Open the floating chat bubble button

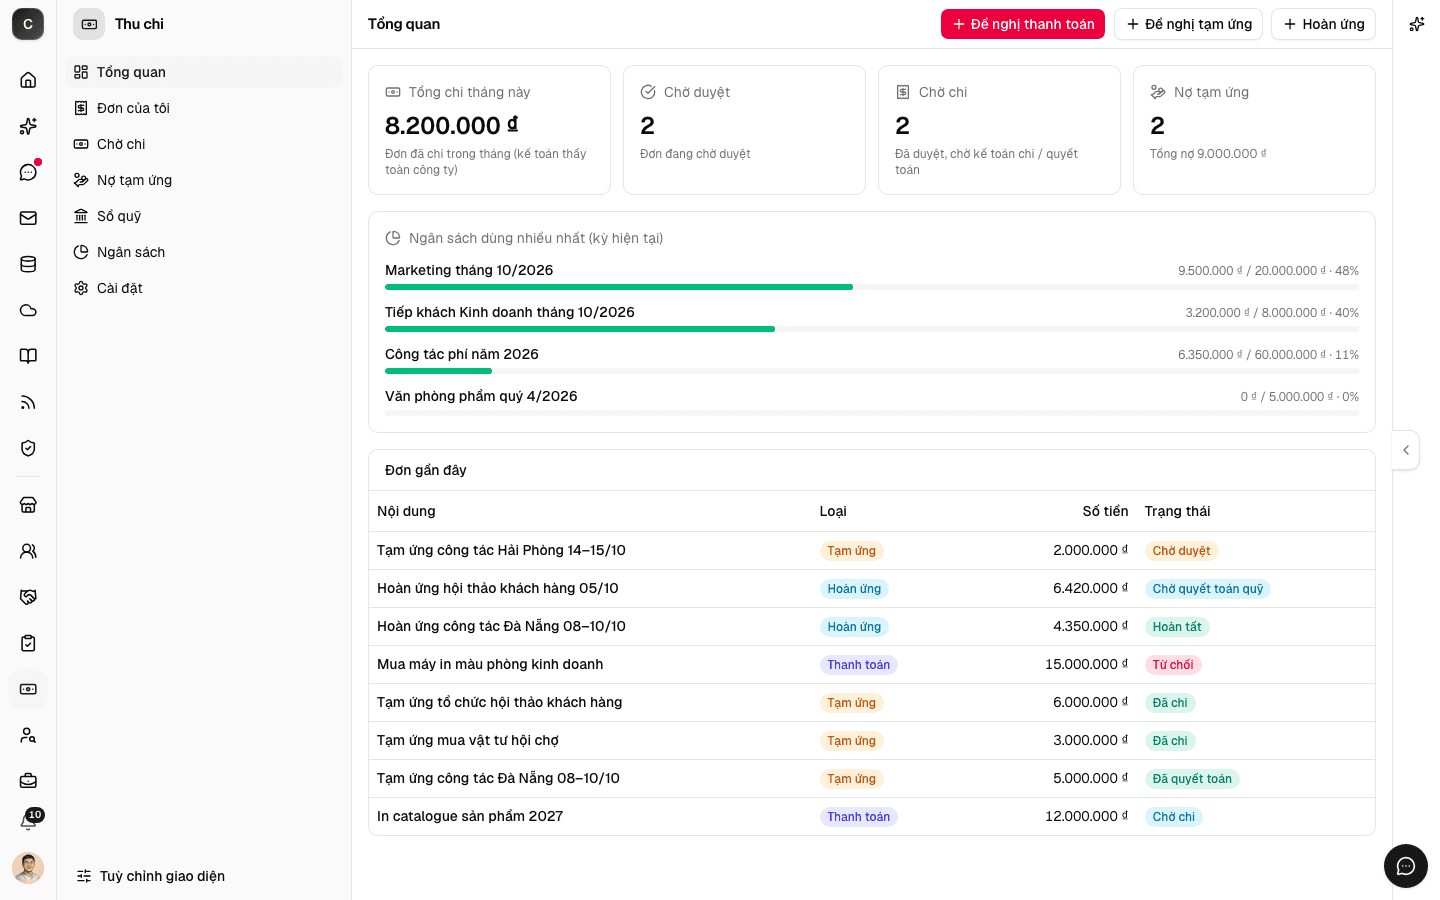pyautogui.click(x=1406, y=866)
